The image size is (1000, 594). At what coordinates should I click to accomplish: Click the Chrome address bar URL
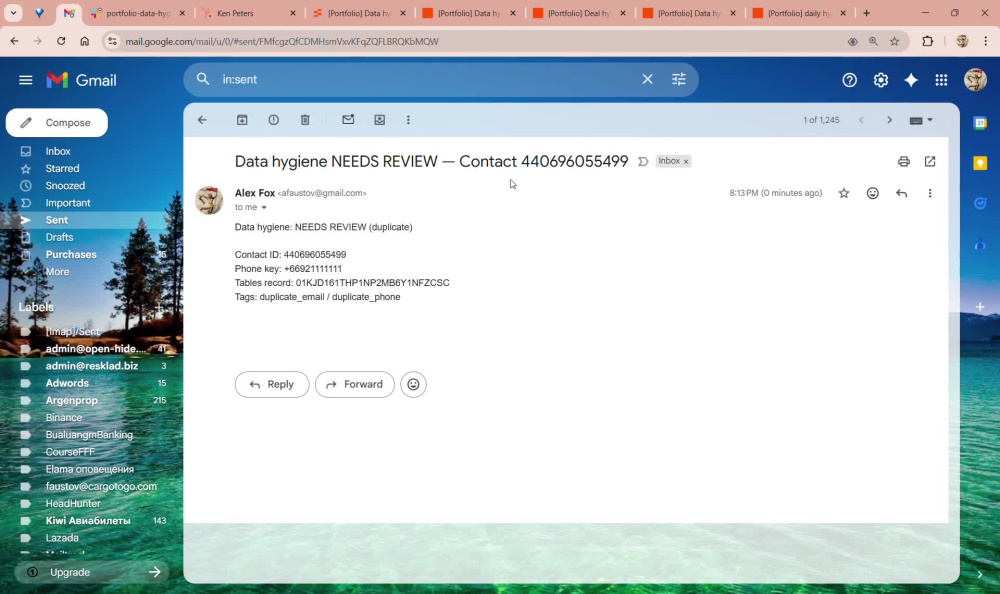[x=282, y=41]
